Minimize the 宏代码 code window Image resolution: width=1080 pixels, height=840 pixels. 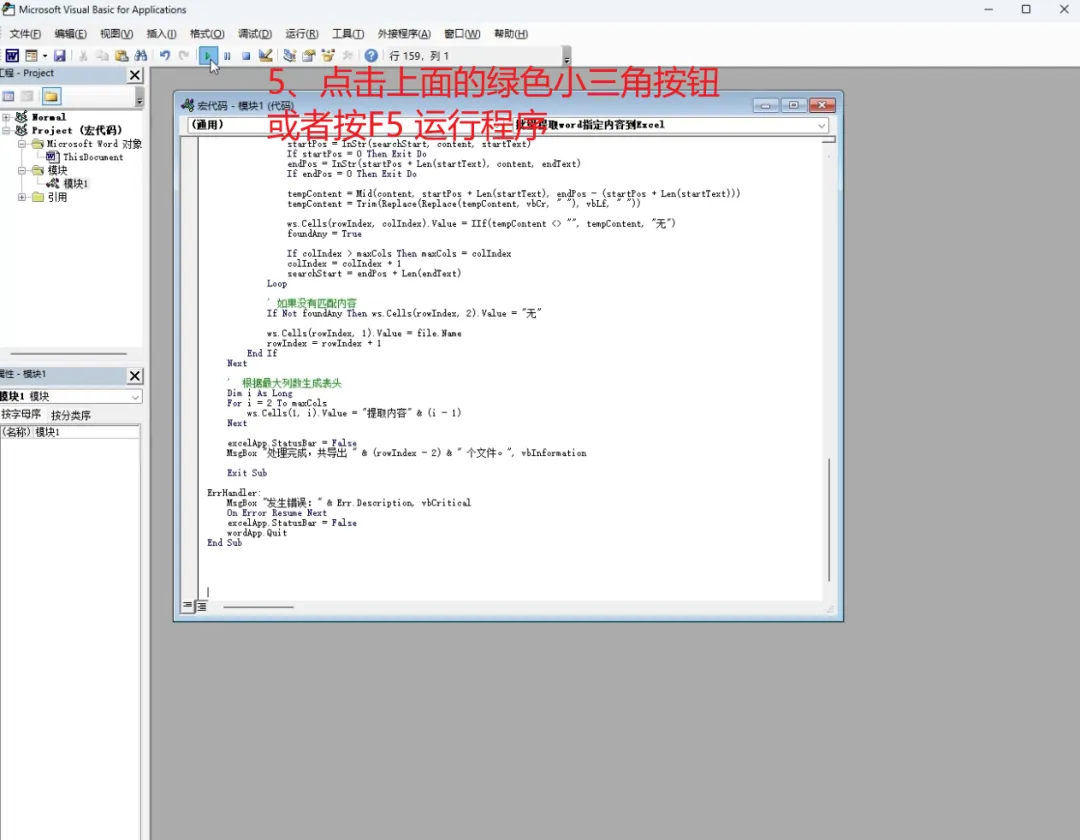click(x=765, y=105)
